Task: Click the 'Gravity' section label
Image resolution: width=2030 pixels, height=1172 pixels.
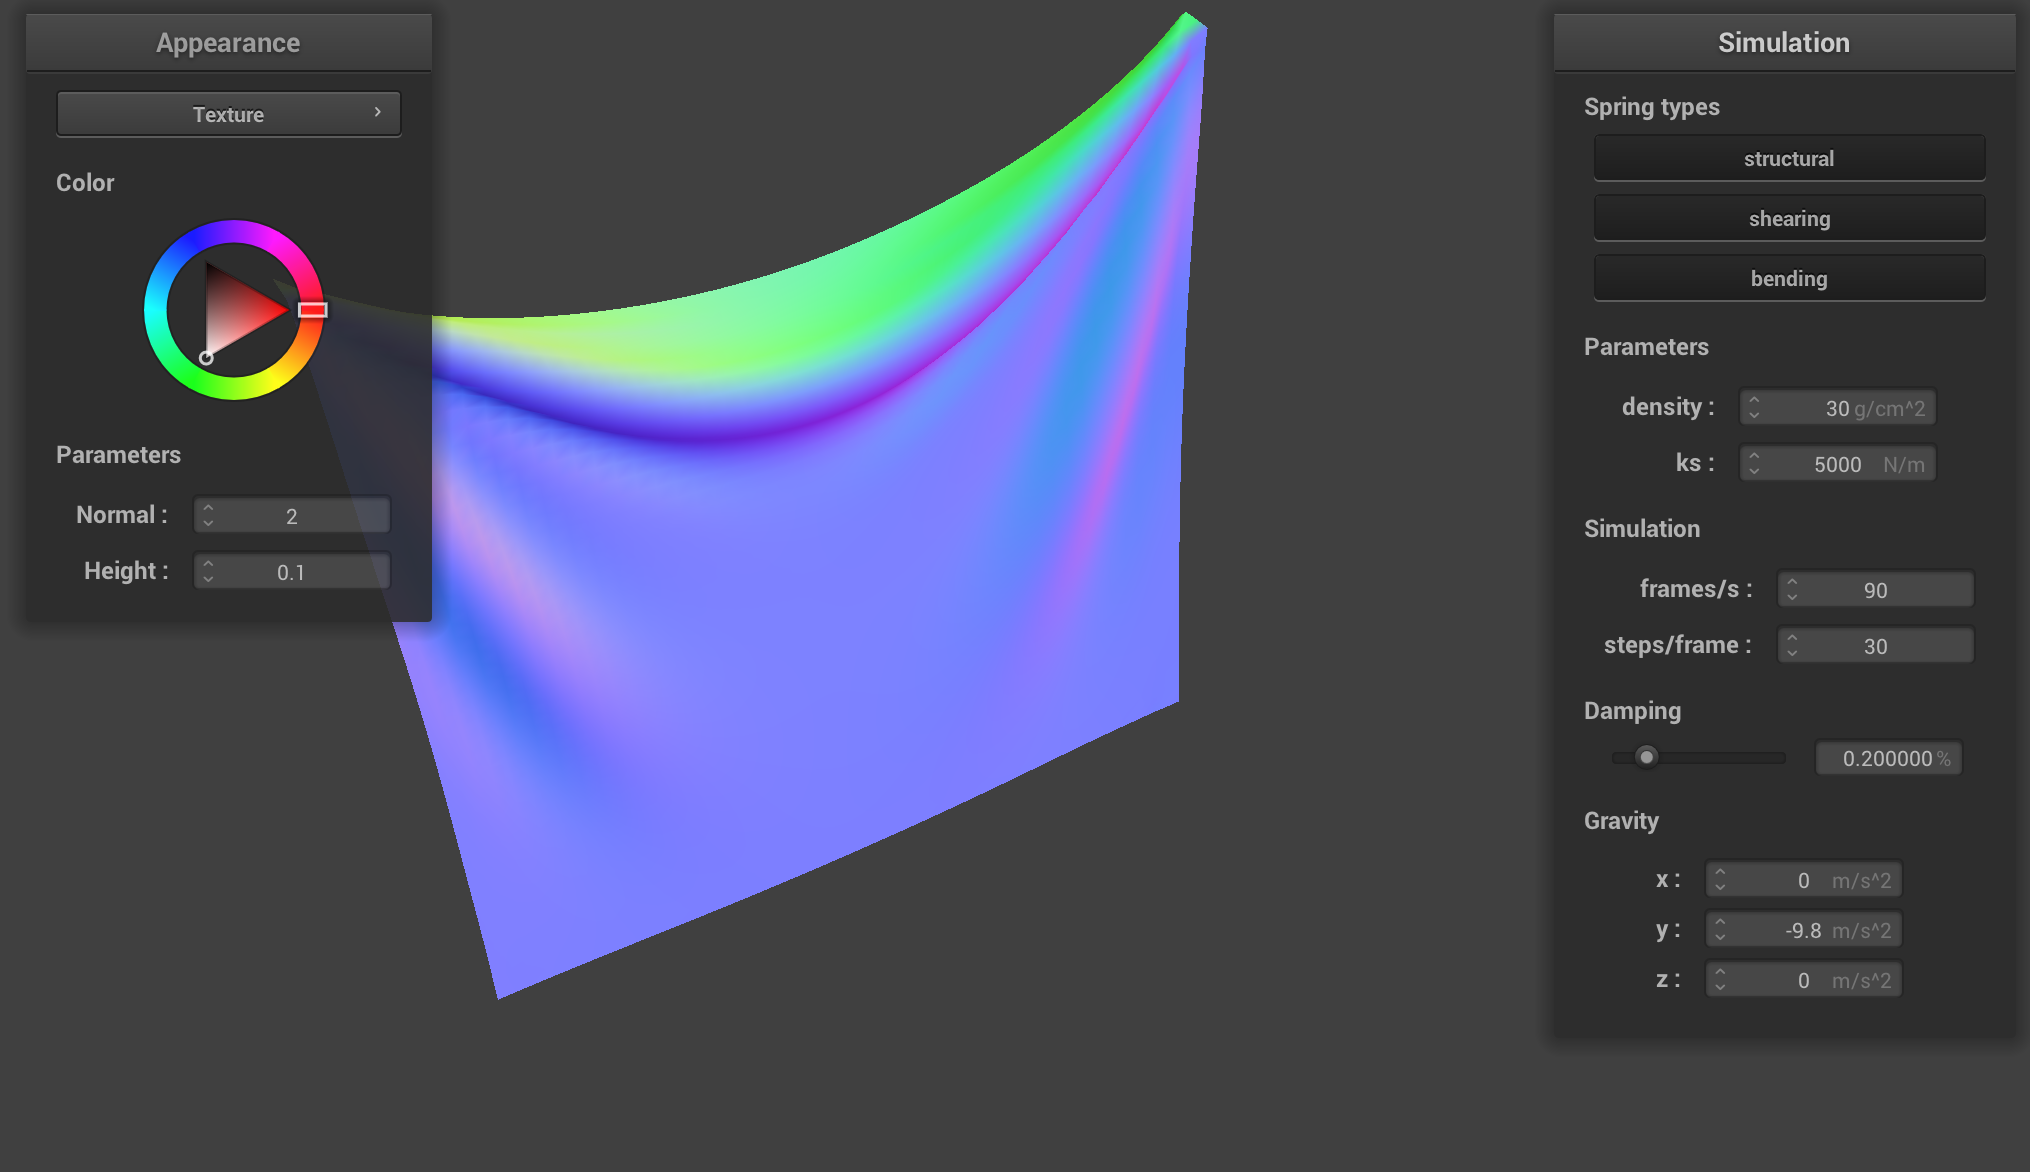Action: click(1621, 820)
